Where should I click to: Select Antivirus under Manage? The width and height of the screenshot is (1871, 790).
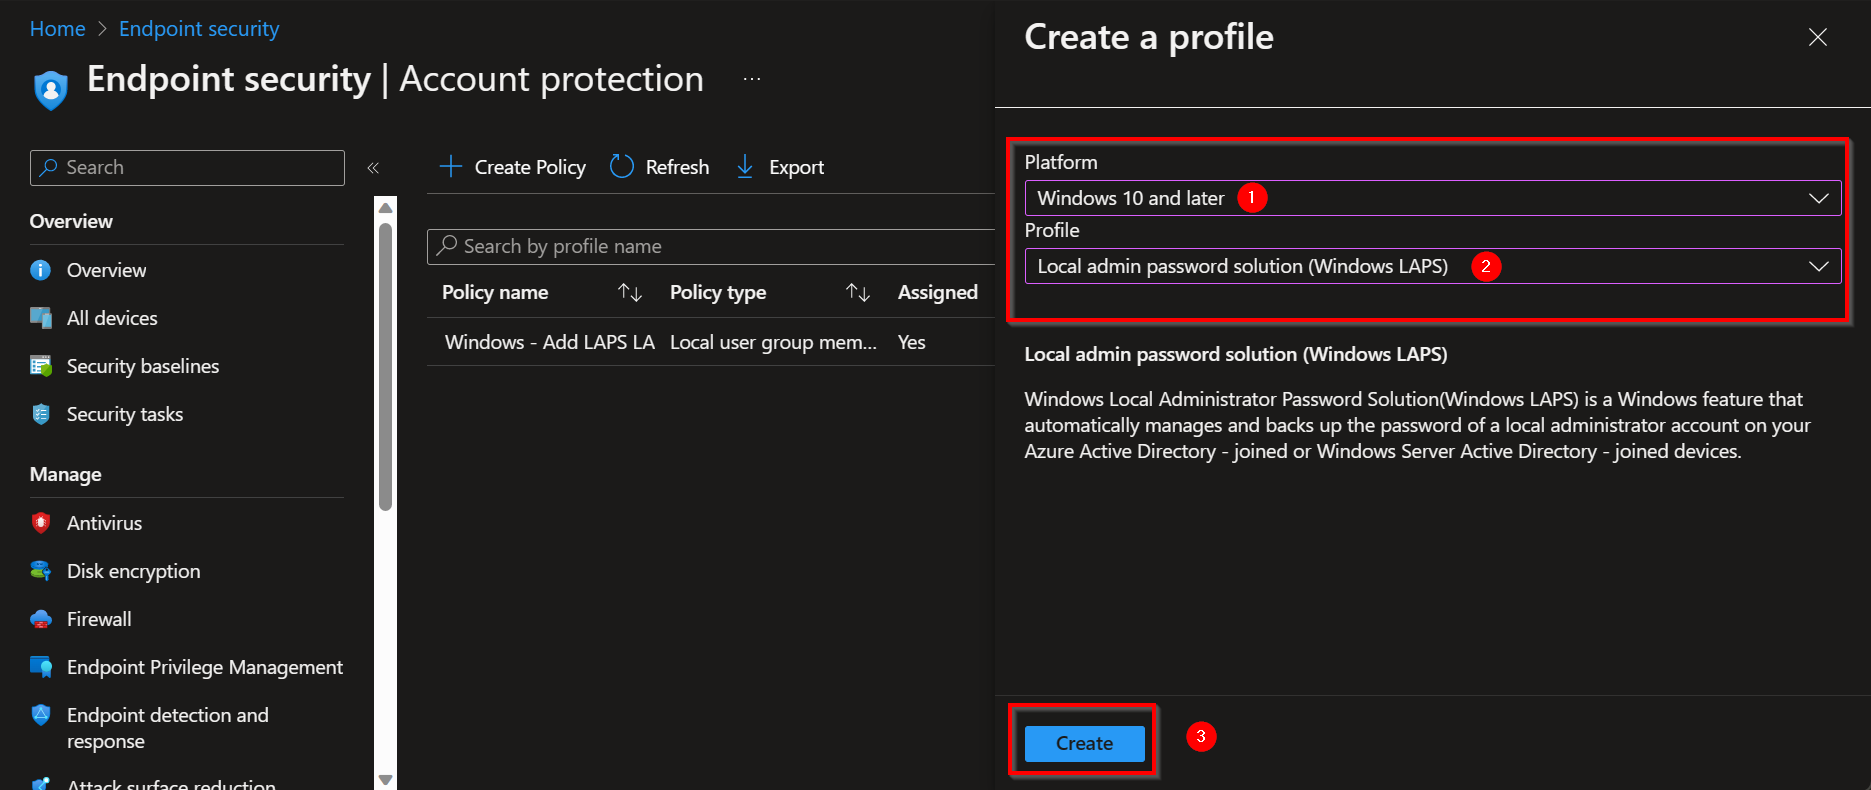point(104,523)
